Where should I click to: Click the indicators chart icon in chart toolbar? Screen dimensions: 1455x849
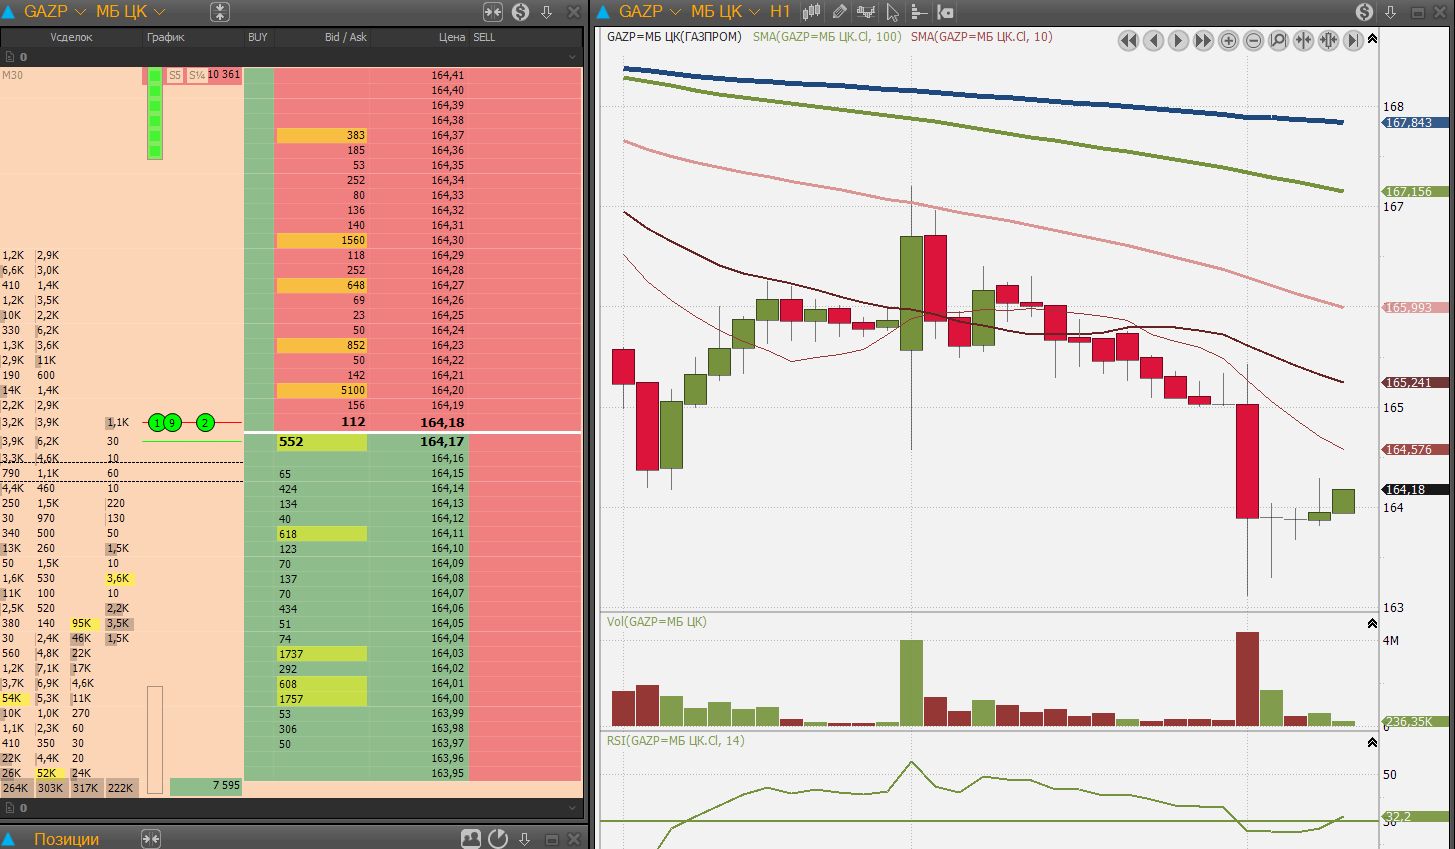click(866, 12)
